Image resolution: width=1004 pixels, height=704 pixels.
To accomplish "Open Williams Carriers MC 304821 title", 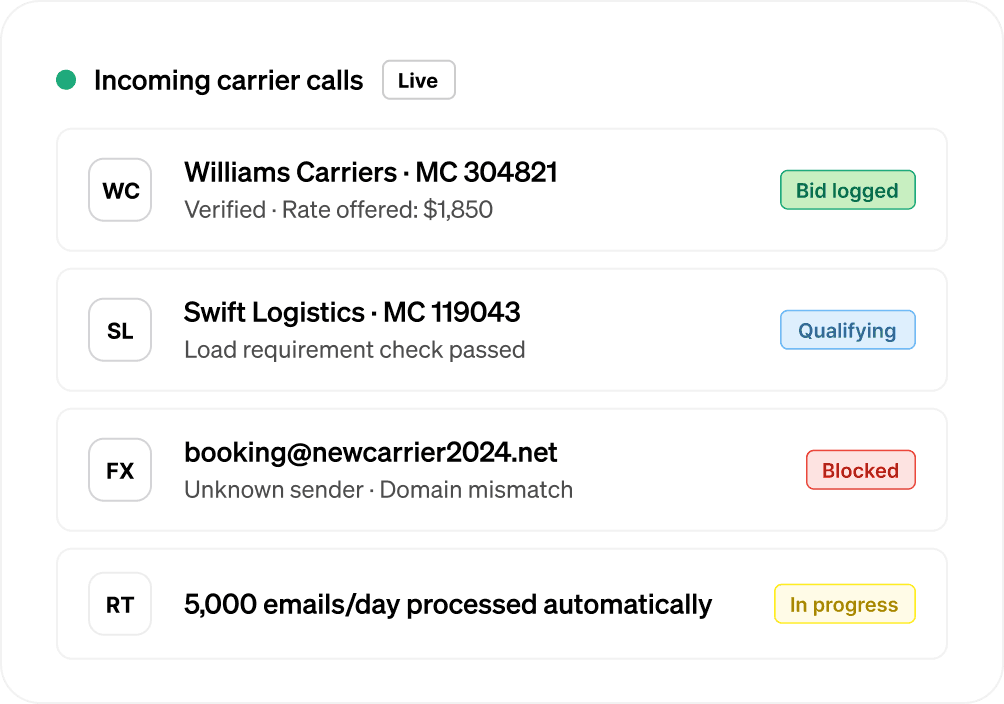I will (x=371, y=172).
